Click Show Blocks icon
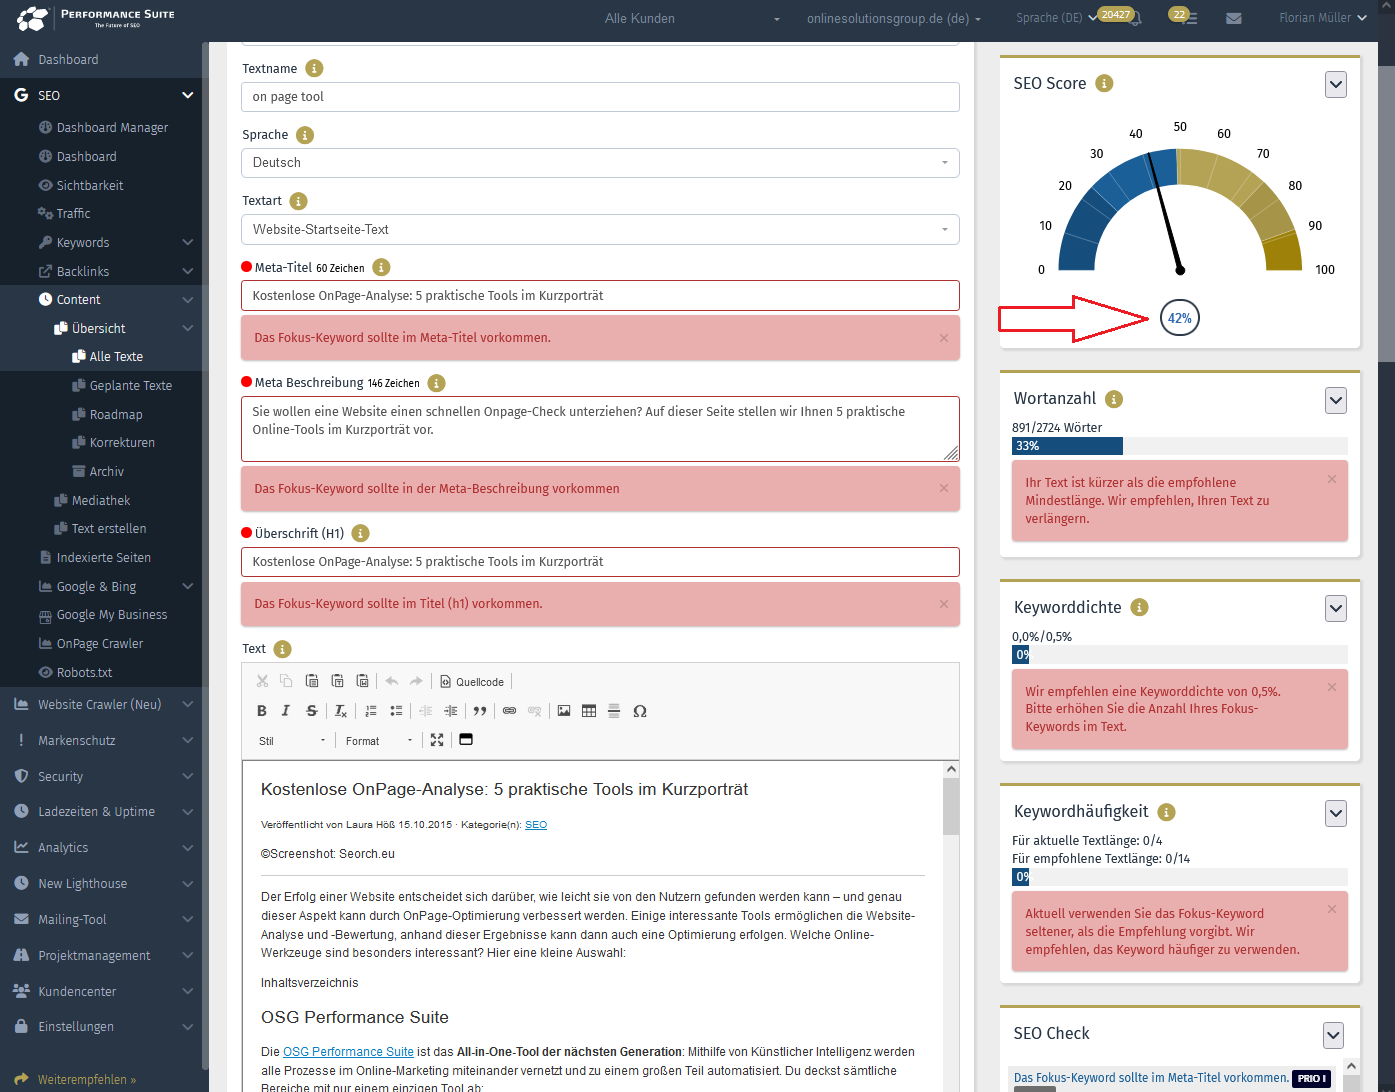 (466, 740)
